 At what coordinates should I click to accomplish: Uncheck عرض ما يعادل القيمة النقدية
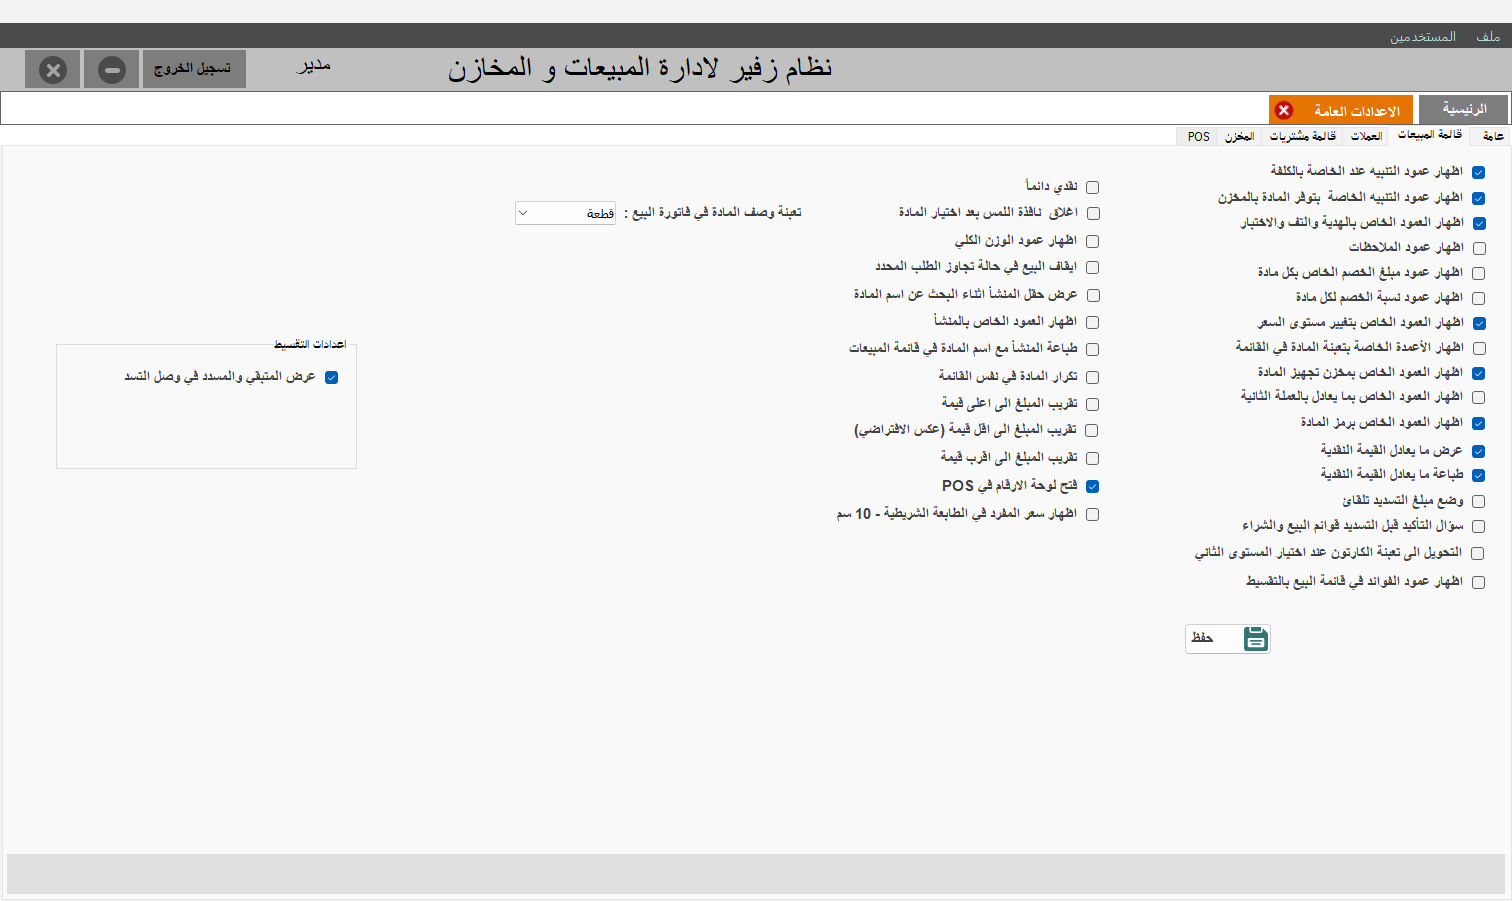(1478, 451)
